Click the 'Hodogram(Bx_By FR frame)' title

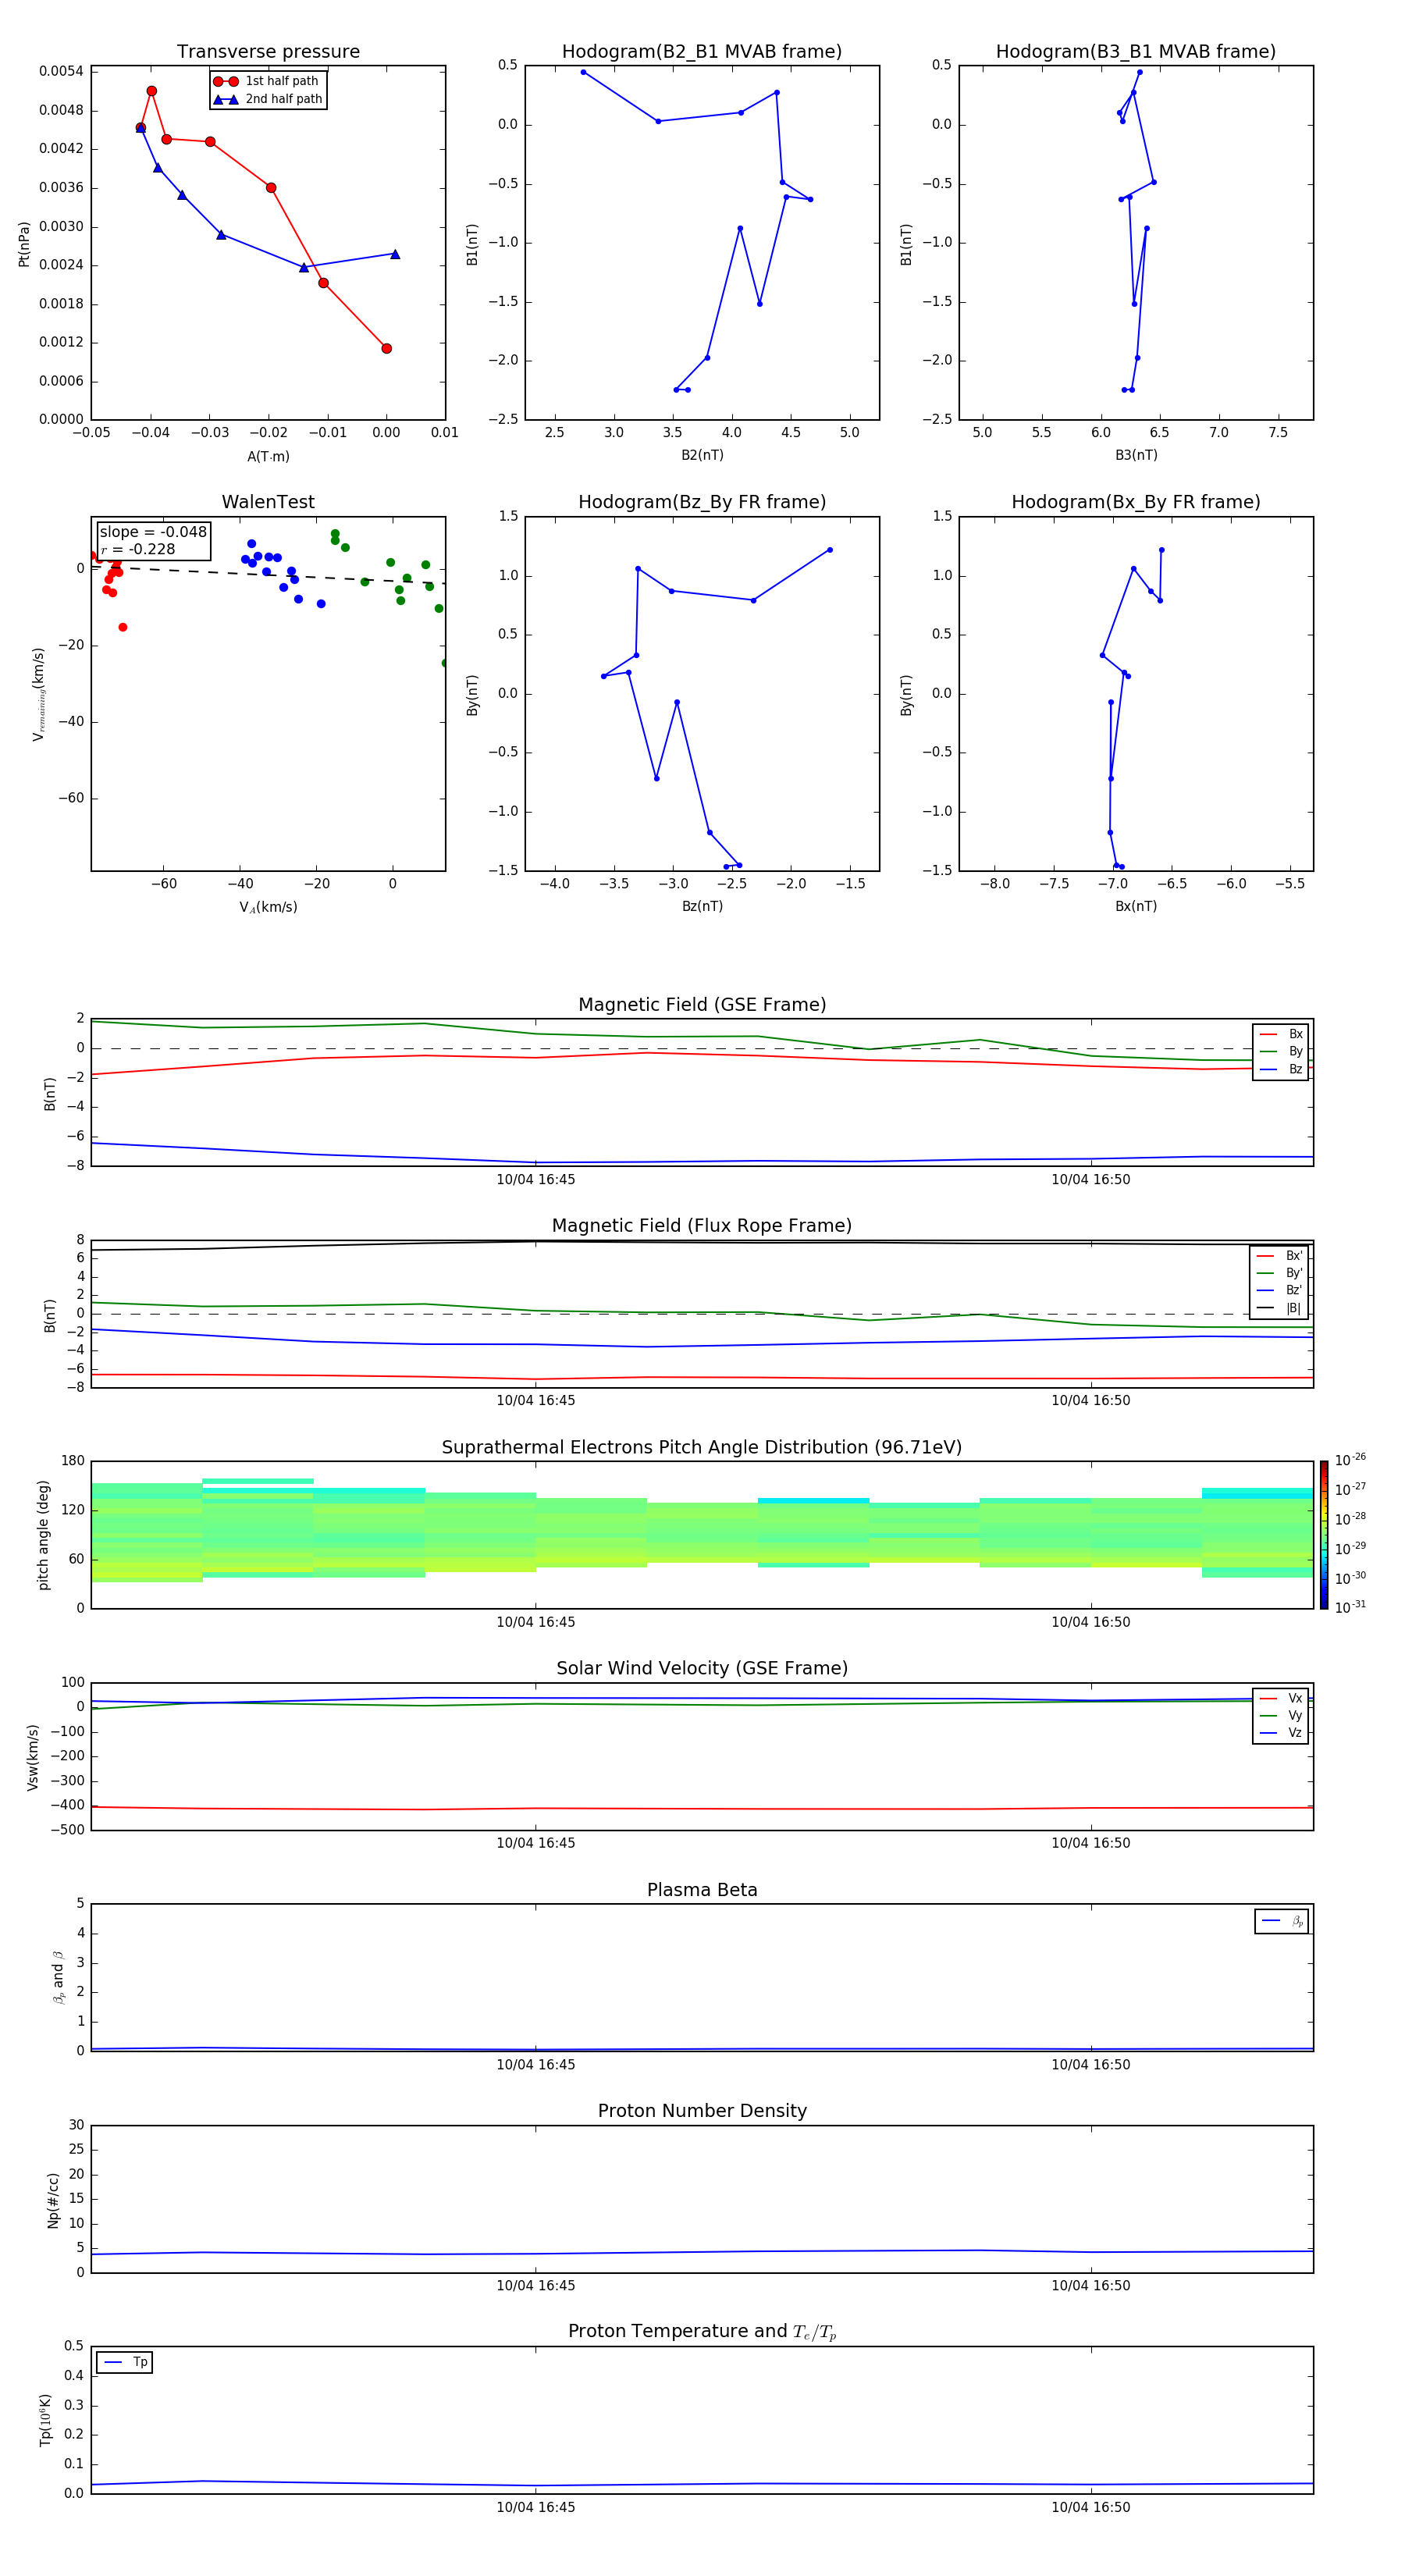pos(1136,502)
